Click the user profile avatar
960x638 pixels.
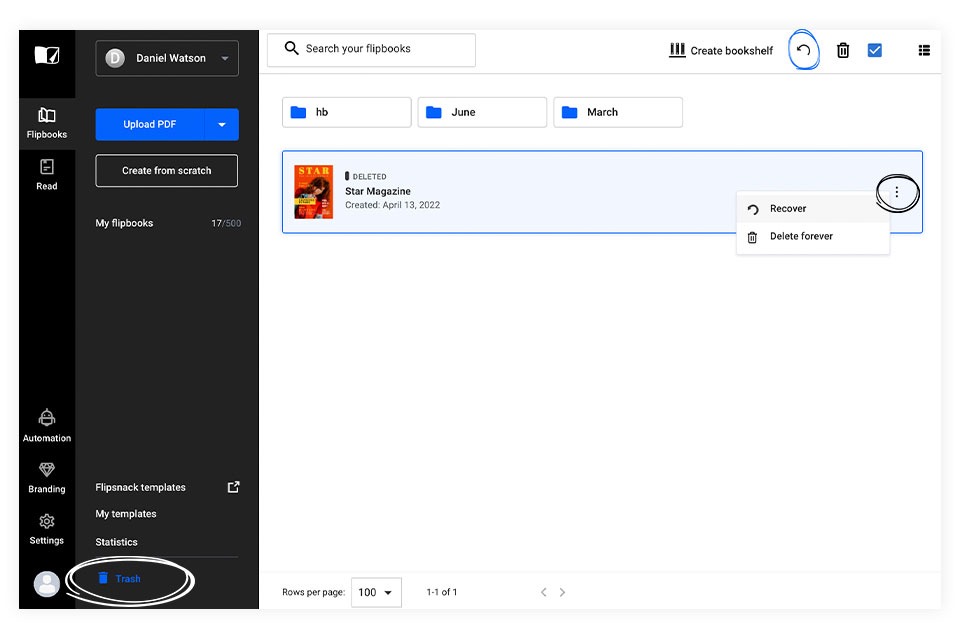47,584
